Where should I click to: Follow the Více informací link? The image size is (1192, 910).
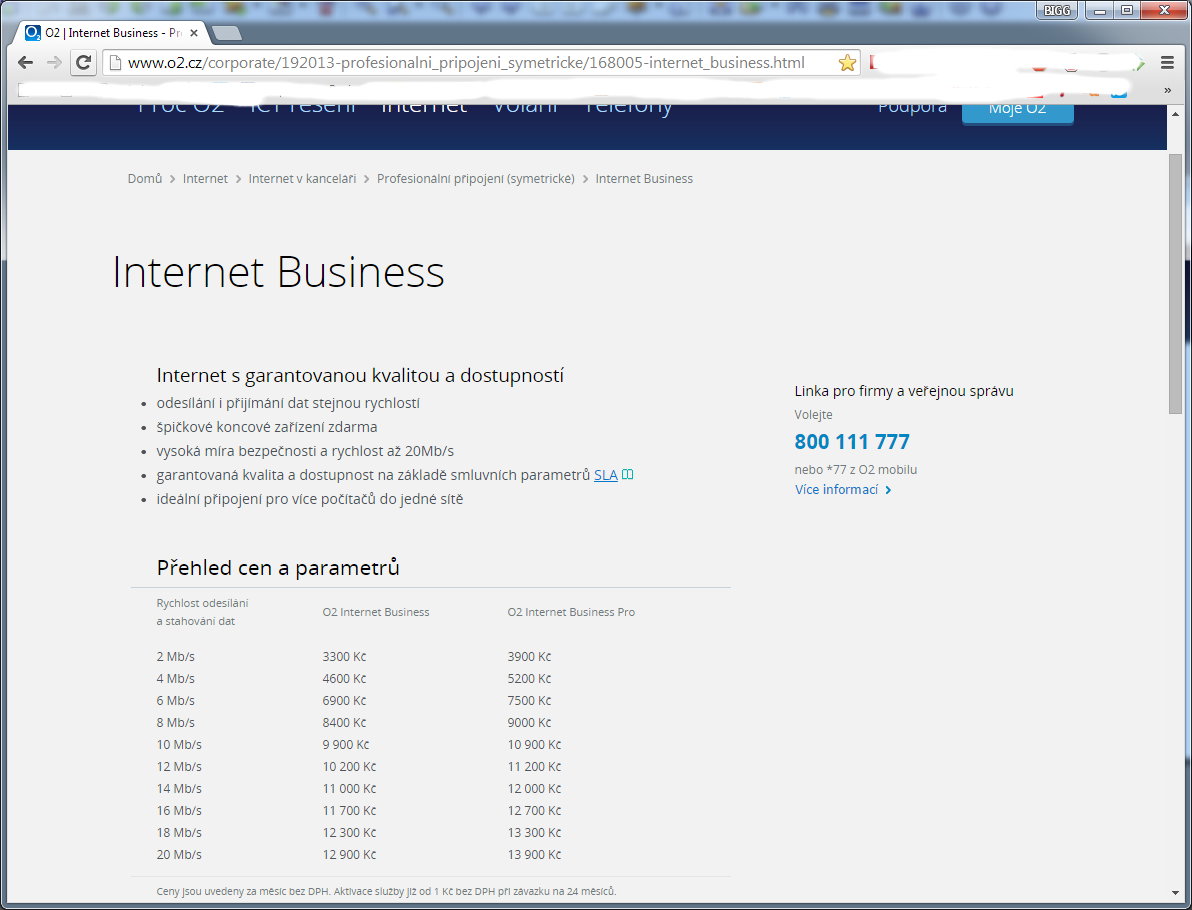pyautogui.click(x=836, y=490)
